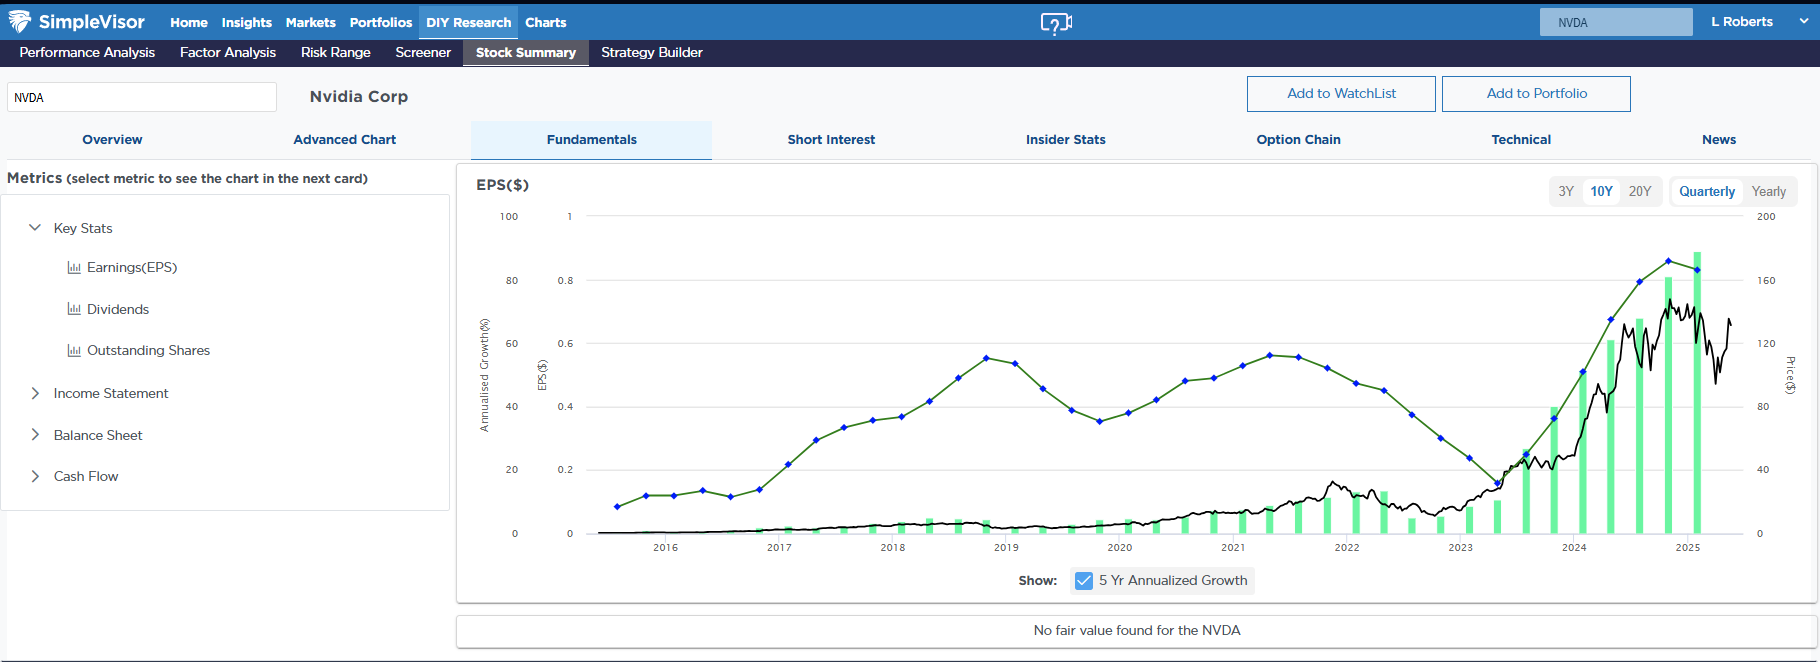Select the Fundamentals tab
Viewport: 1820px width, 662px height.
click(x=592, y=140)
